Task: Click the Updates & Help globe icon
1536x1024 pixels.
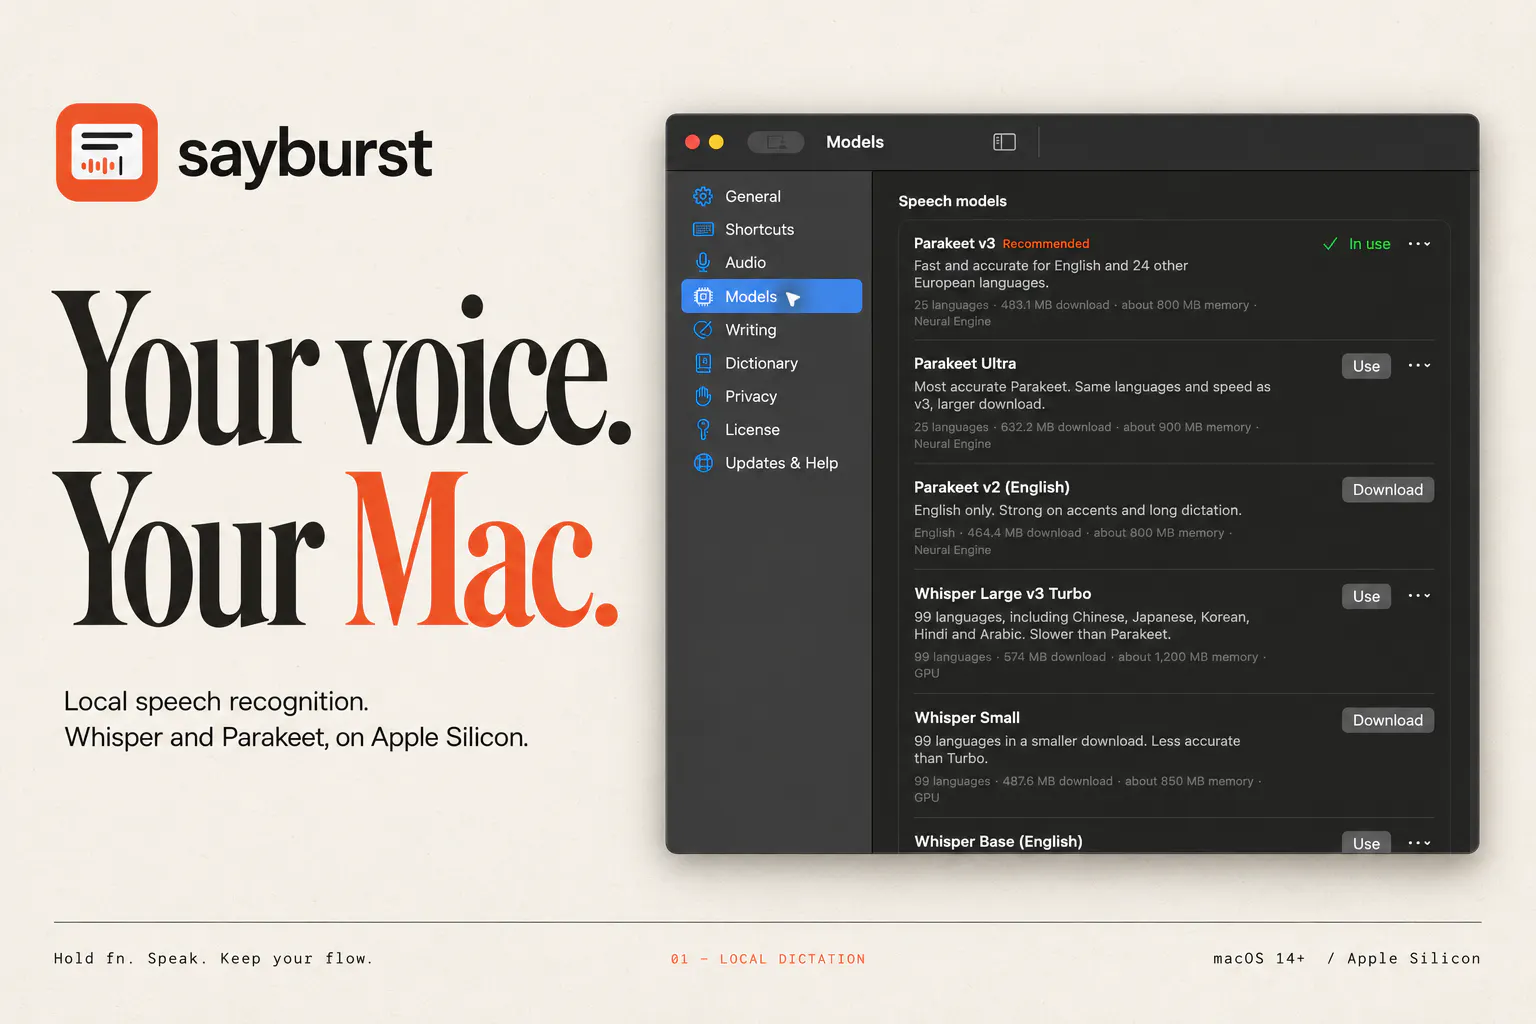Action: click(x=703, y=463)
